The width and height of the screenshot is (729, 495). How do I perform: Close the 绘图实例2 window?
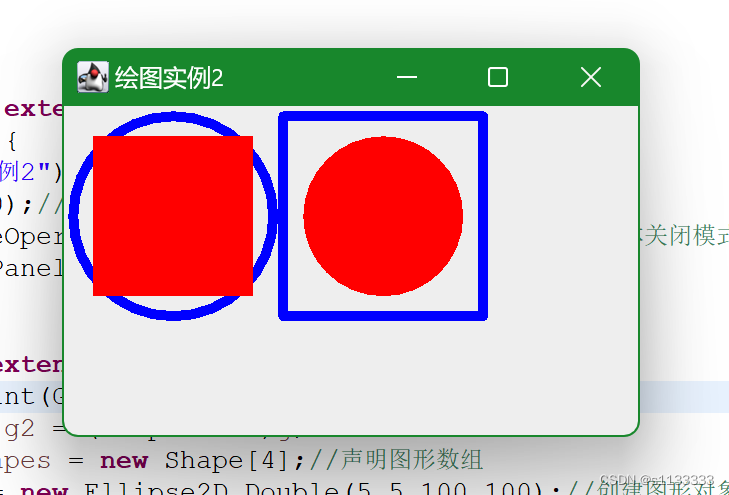(x=591, y=77)
